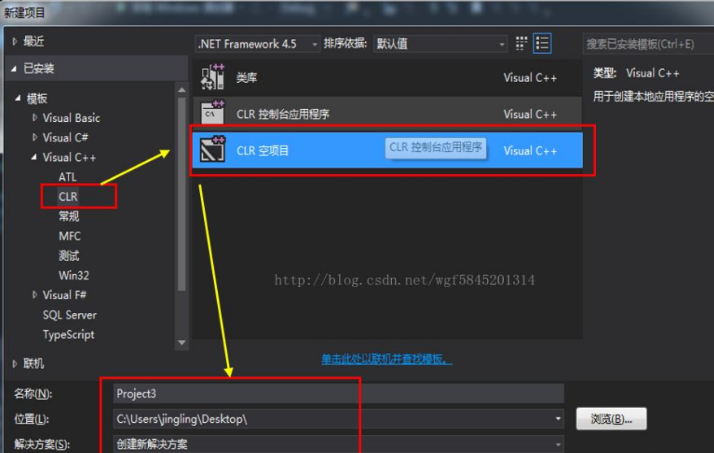Select CLR 空项目 template icon
This screenshot has height=453, width=714.
pyautogui.click(x=213, y=149)
